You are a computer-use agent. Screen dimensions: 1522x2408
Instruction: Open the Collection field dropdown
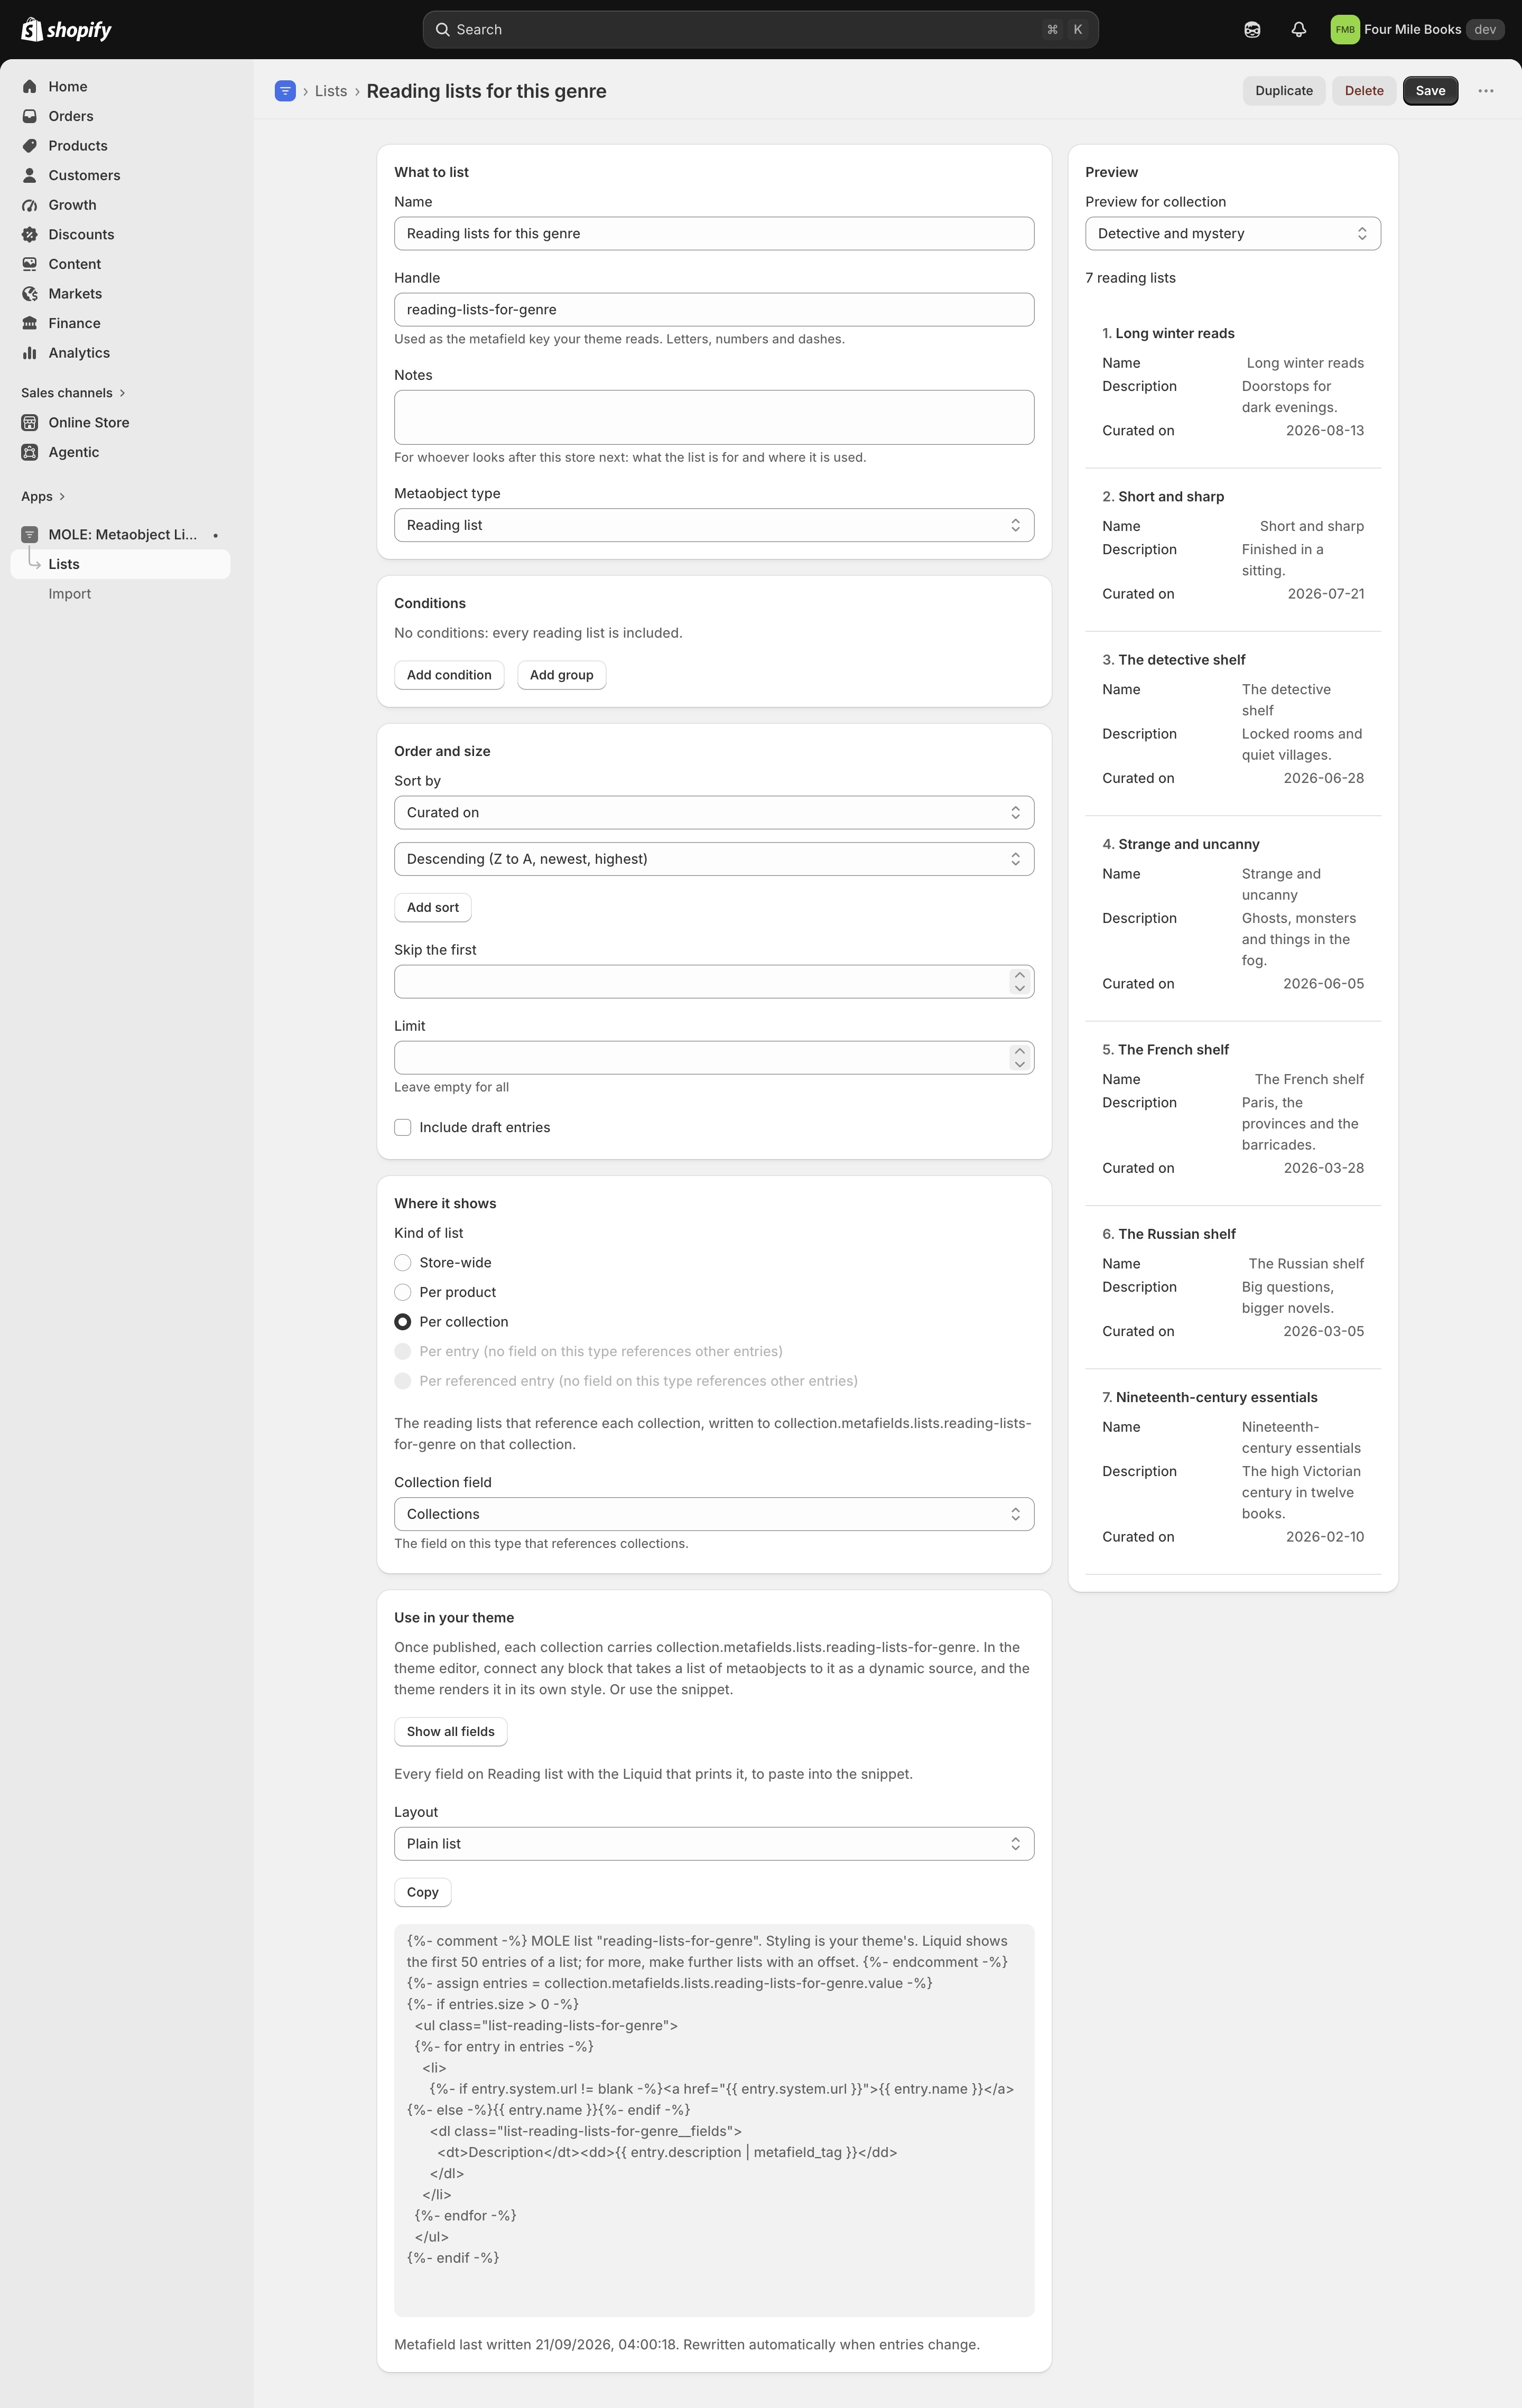pyautogui.click(x=714, y=1514)
